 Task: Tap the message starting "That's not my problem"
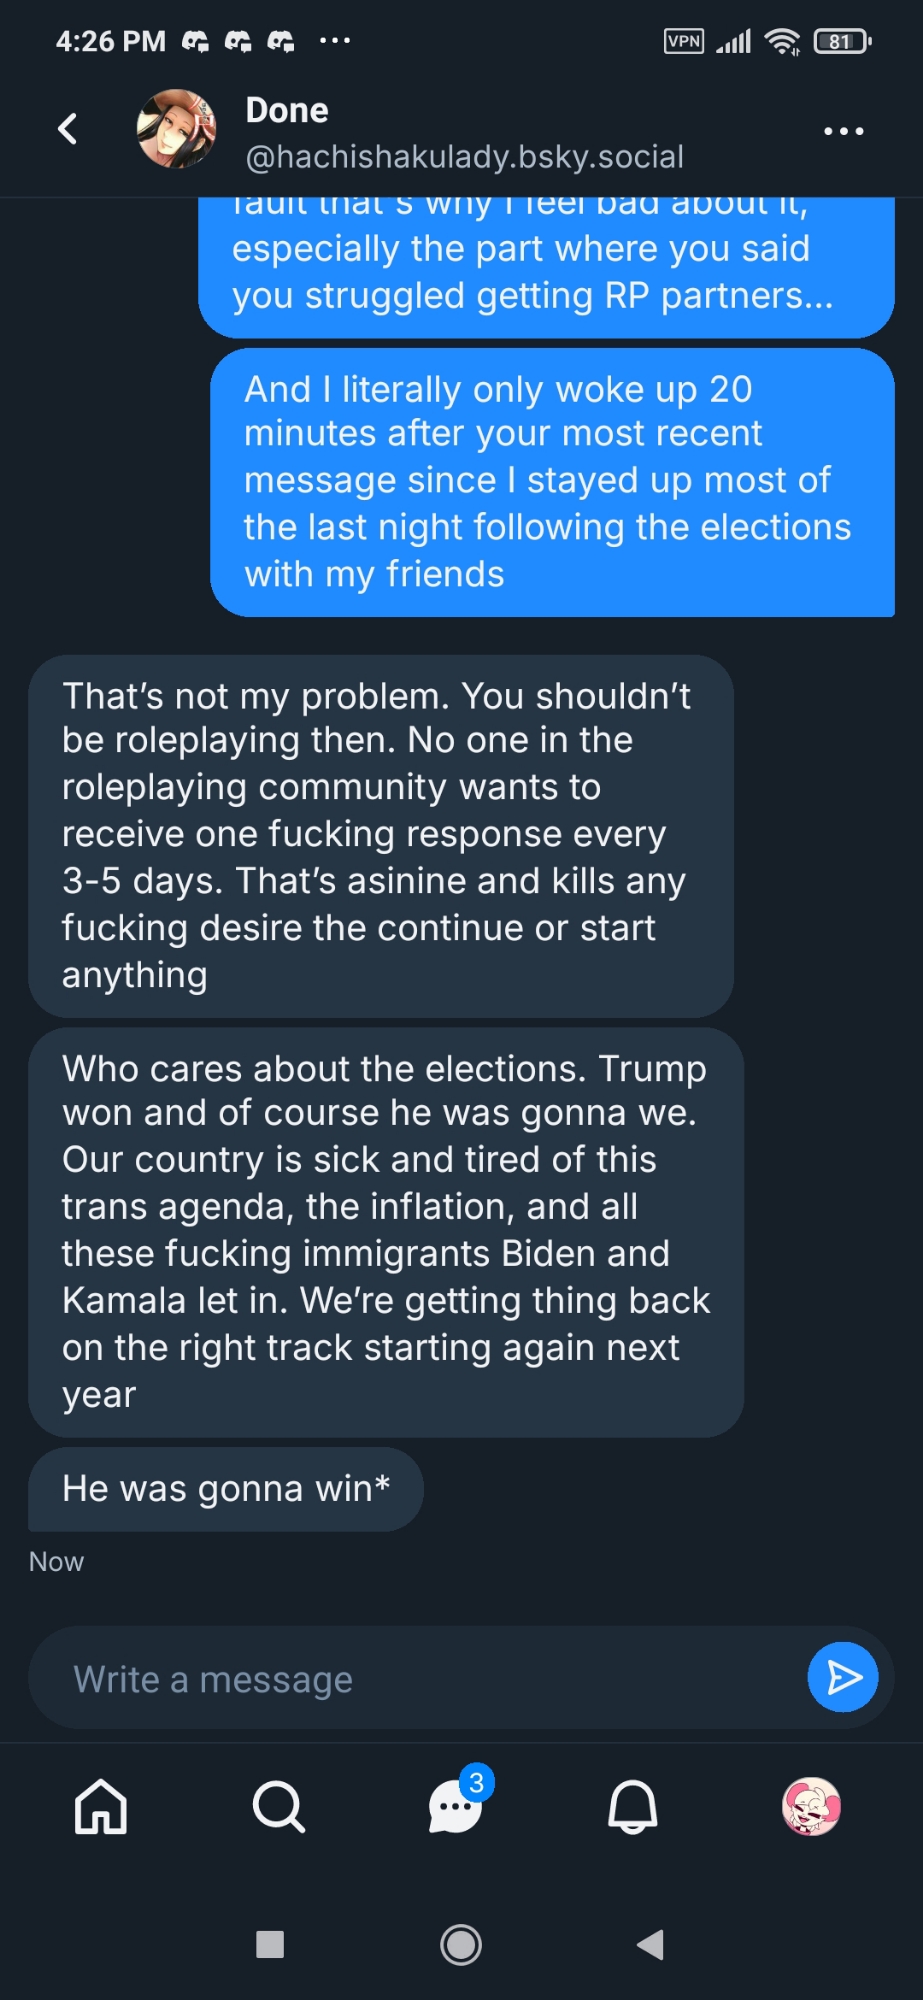380,835
